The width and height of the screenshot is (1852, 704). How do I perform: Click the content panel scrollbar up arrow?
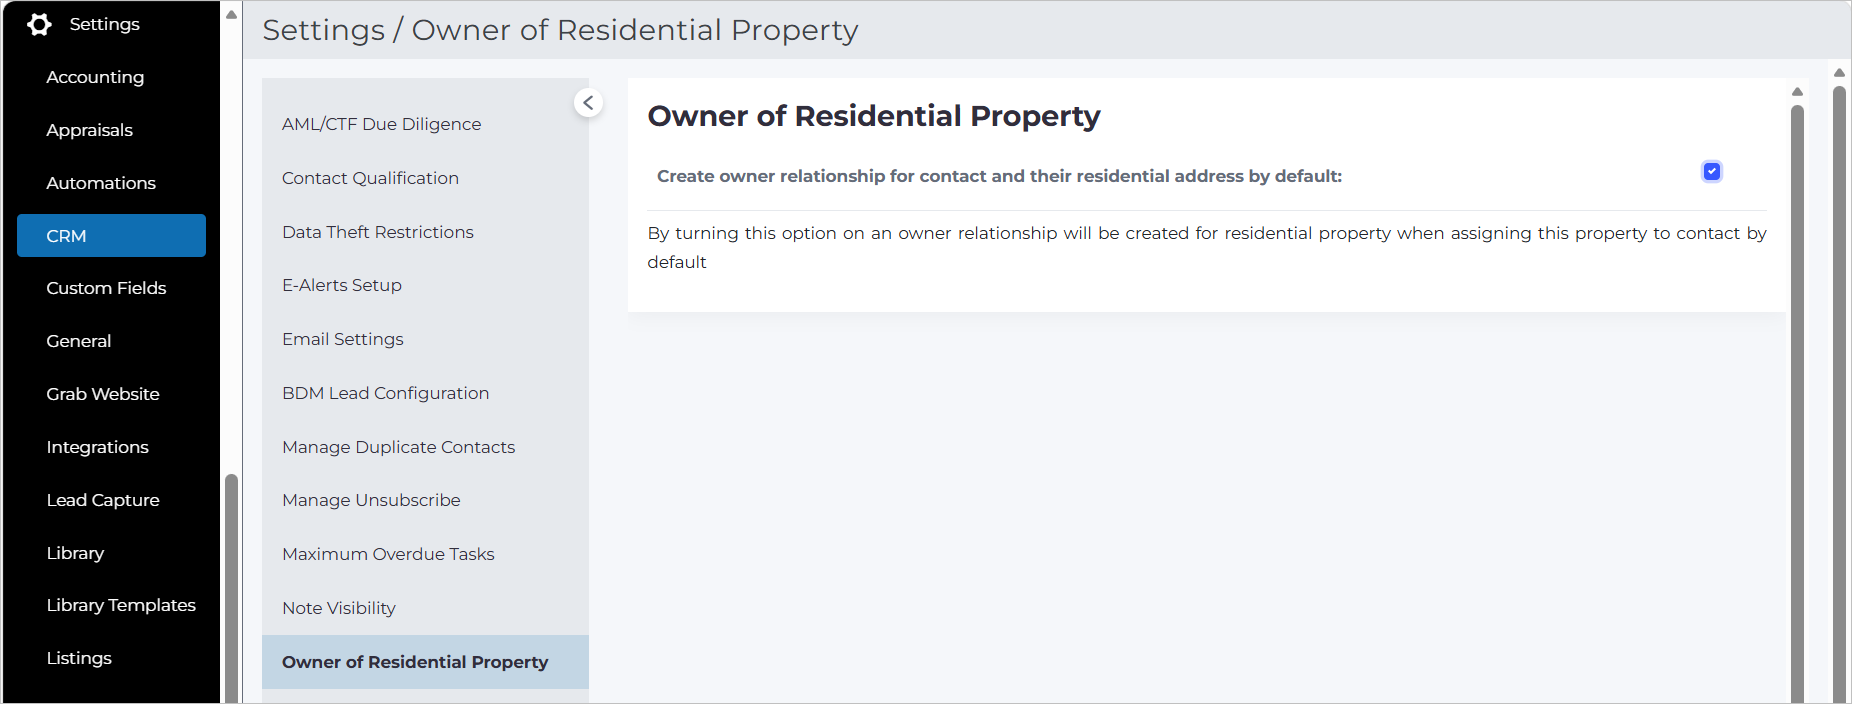[1797, 92]
